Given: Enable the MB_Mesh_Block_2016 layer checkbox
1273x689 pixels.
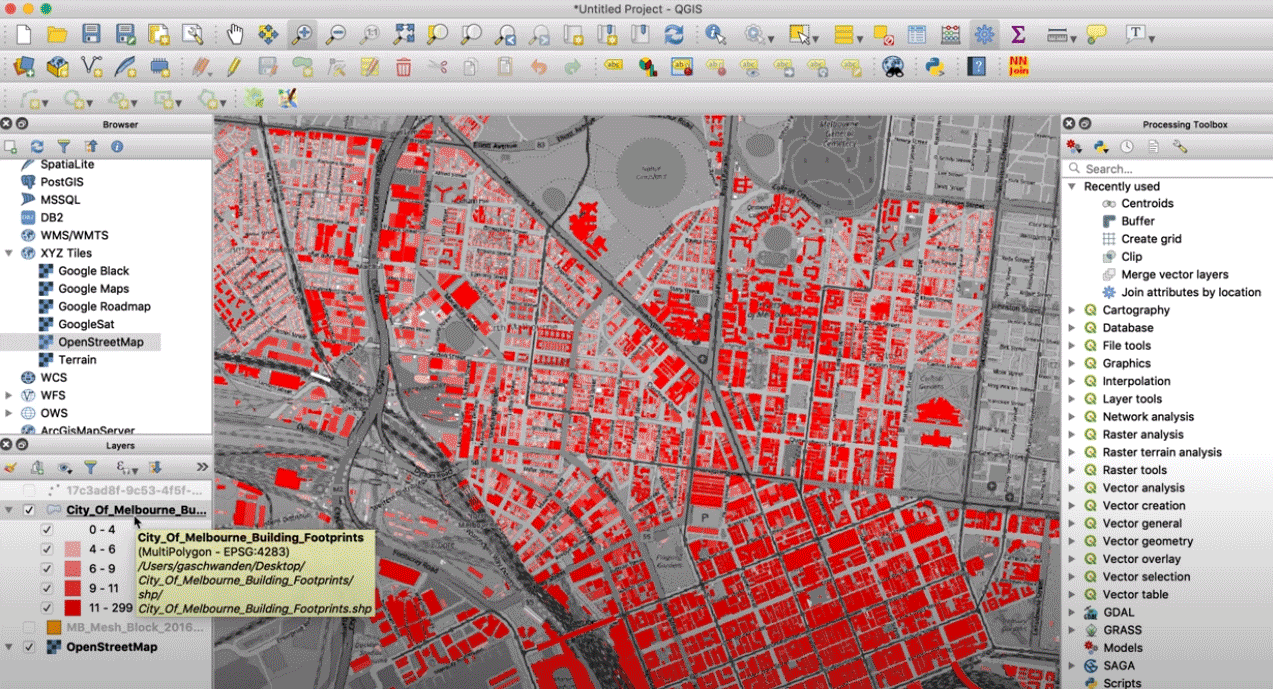Looking at the screenshot, I should (29, 627).
